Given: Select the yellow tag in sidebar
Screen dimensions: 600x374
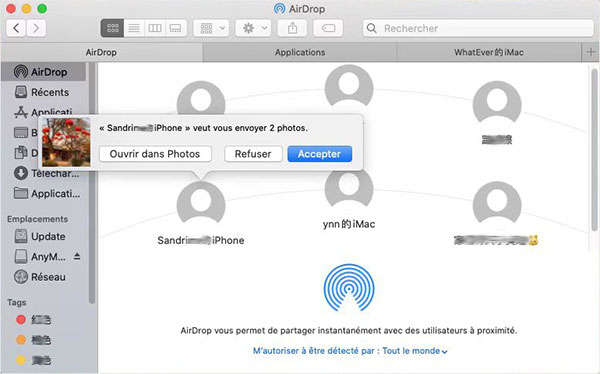Looking at the screenshot, I should (34, 360).
